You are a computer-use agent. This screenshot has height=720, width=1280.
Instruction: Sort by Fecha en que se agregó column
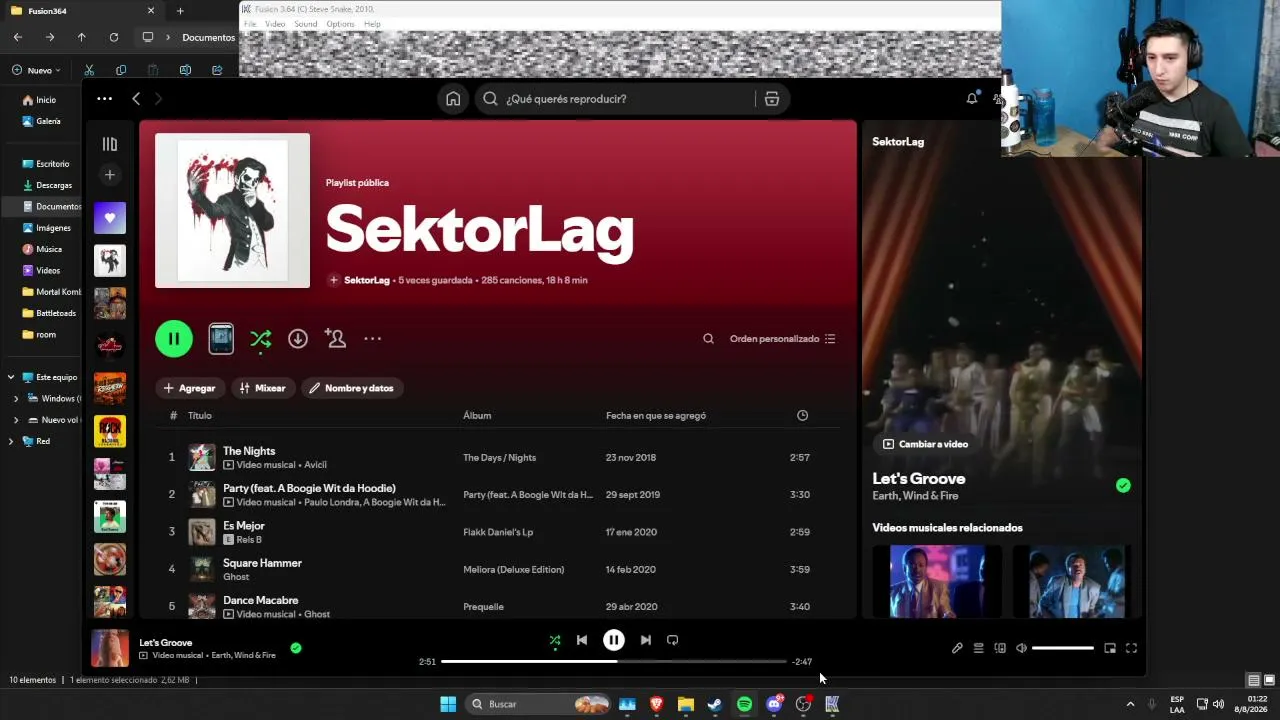pos(656,416)
